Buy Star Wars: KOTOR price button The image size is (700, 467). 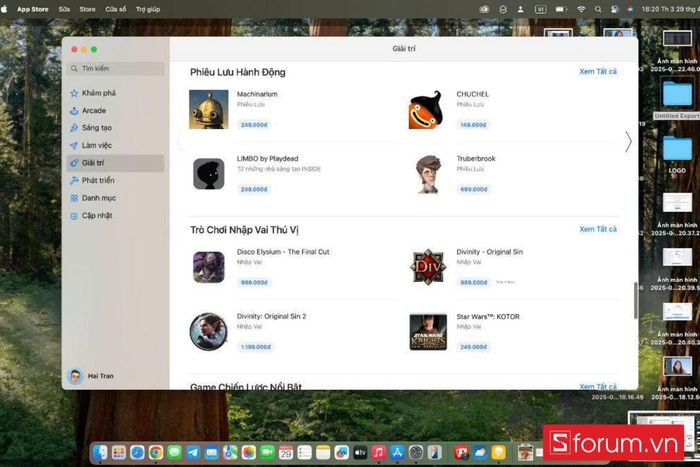473,347
